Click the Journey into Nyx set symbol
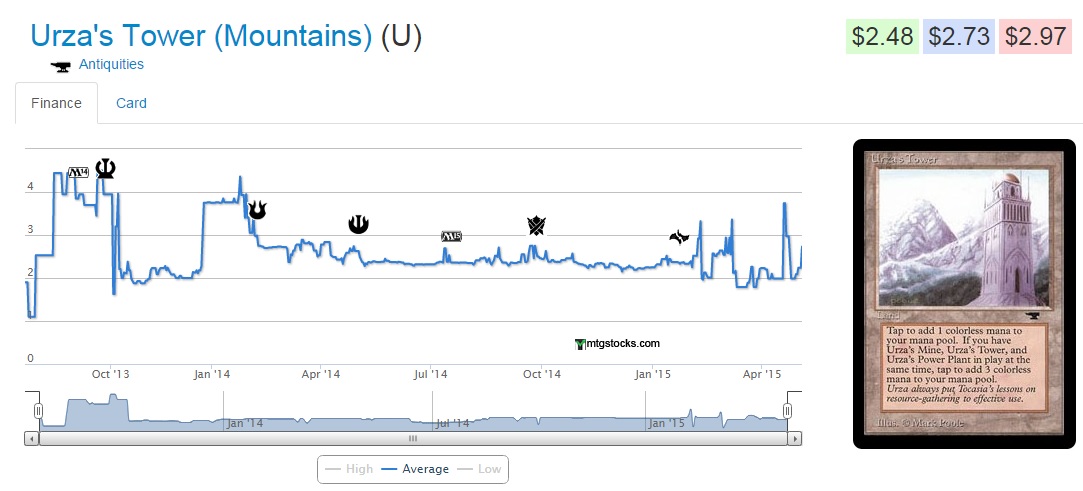The image size is (1083, 491). tap(358, 224)
